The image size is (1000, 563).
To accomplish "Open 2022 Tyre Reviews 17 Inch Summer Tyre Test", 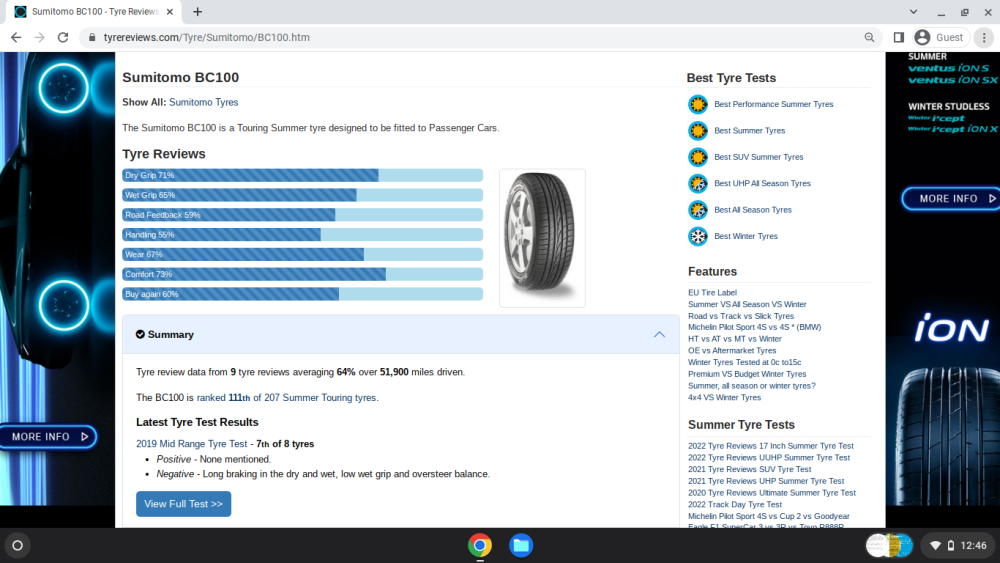I will [770, 446].
